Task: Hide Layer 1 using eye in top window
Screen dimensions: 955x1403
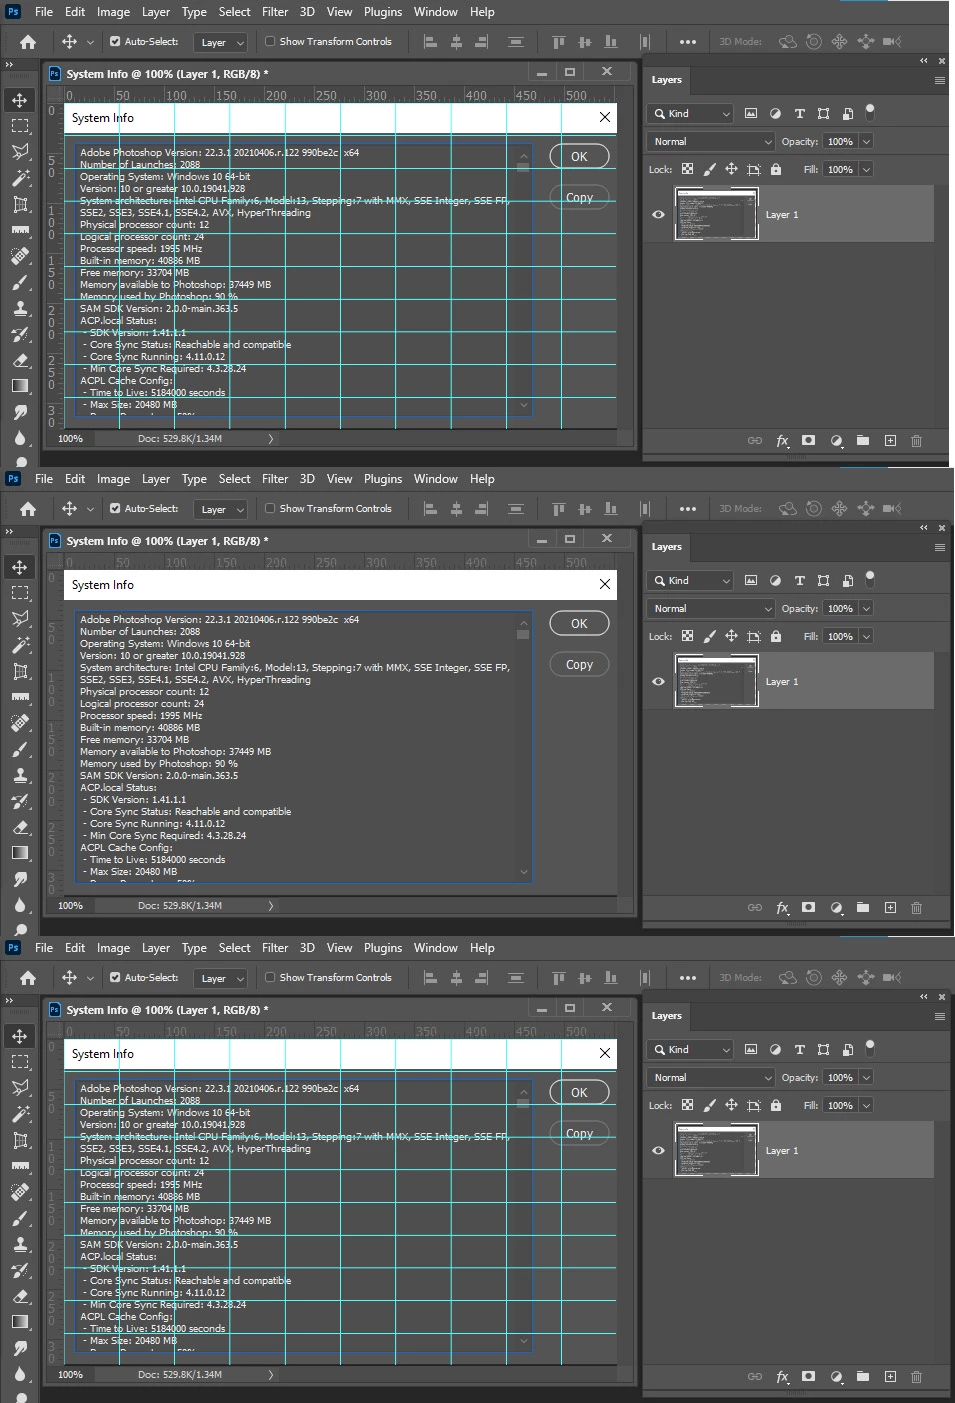Action: (658, 214)
